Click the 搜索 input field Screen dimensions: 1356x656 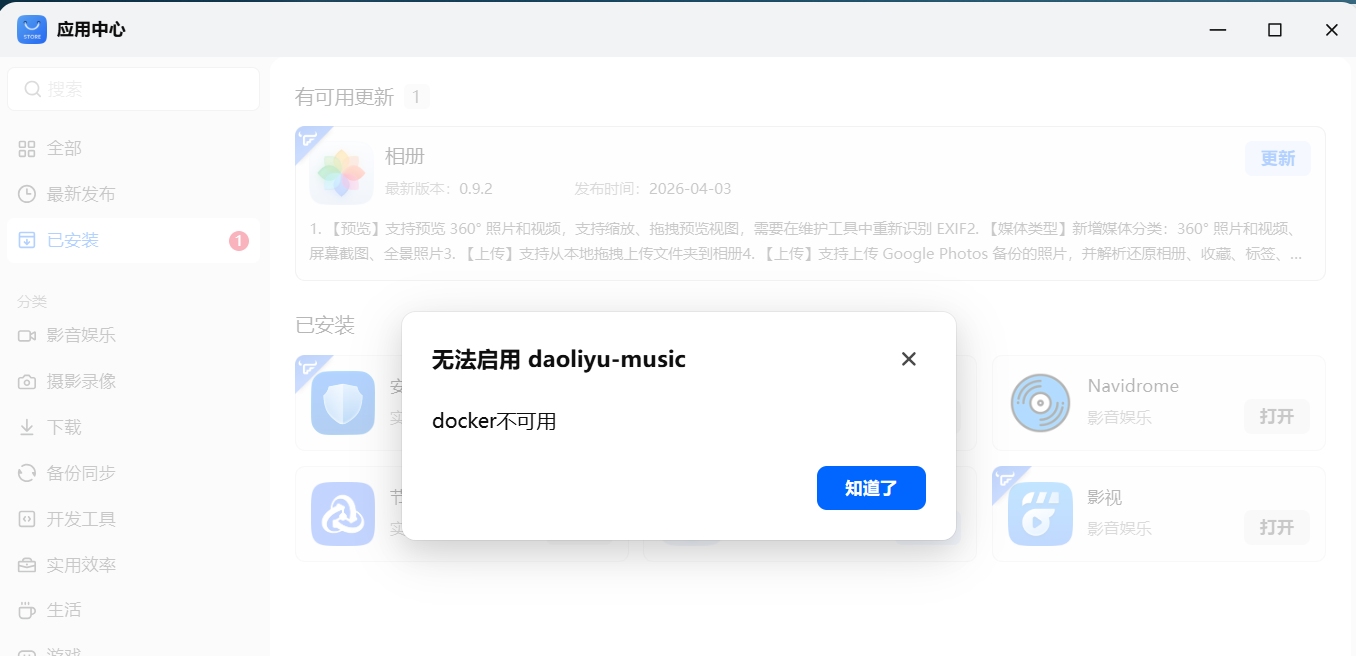pos(133,89)
